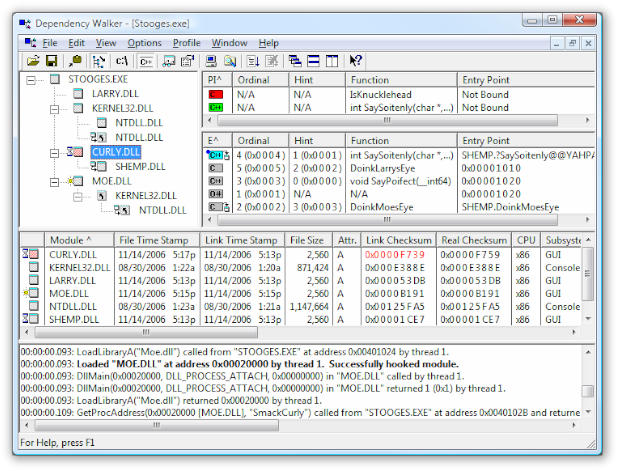Click red C icon beside IsKnucklehead import
This screenshot has width=618, height=471.
(216, 95)
